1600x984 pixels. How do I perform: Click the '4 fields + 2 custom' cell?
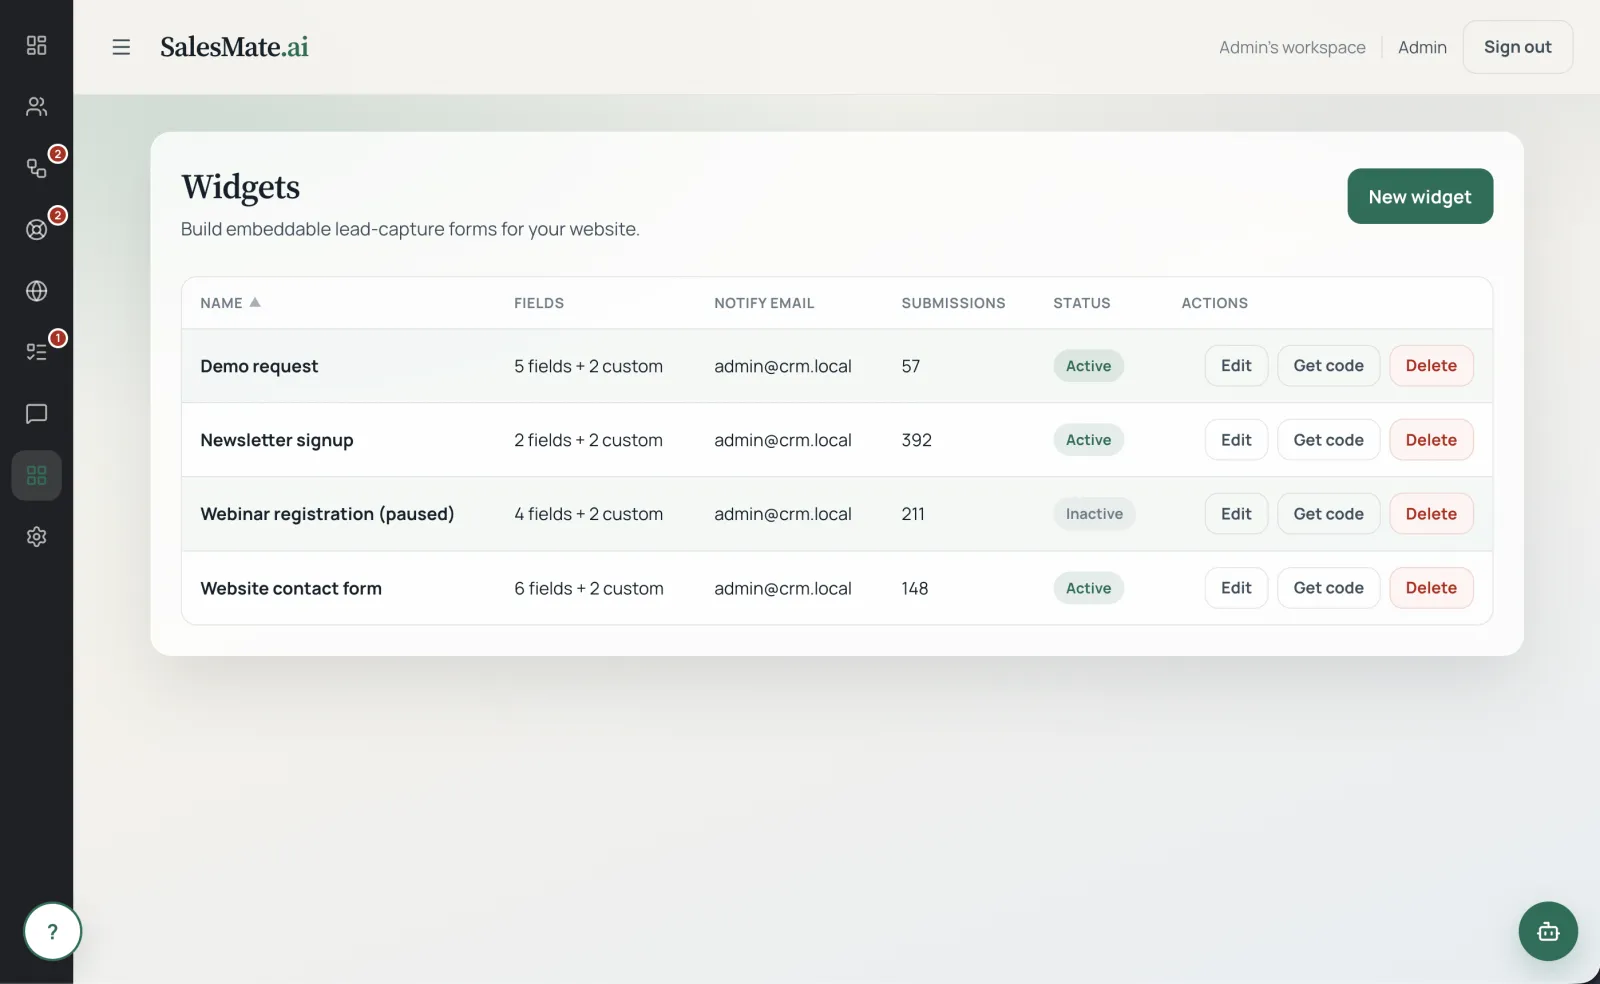(588, 514)
